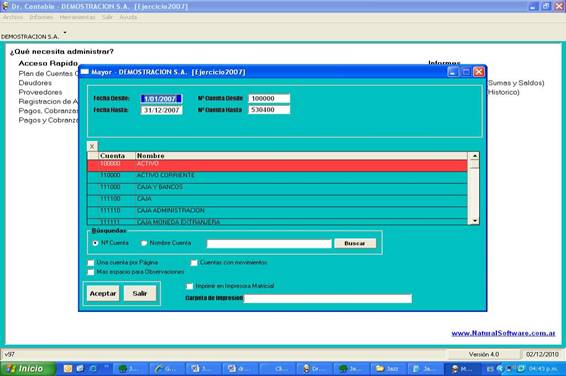Enable Cuentas con movimientos checkbox
This screenshot has height=376, width=566.
coord(194,263)
